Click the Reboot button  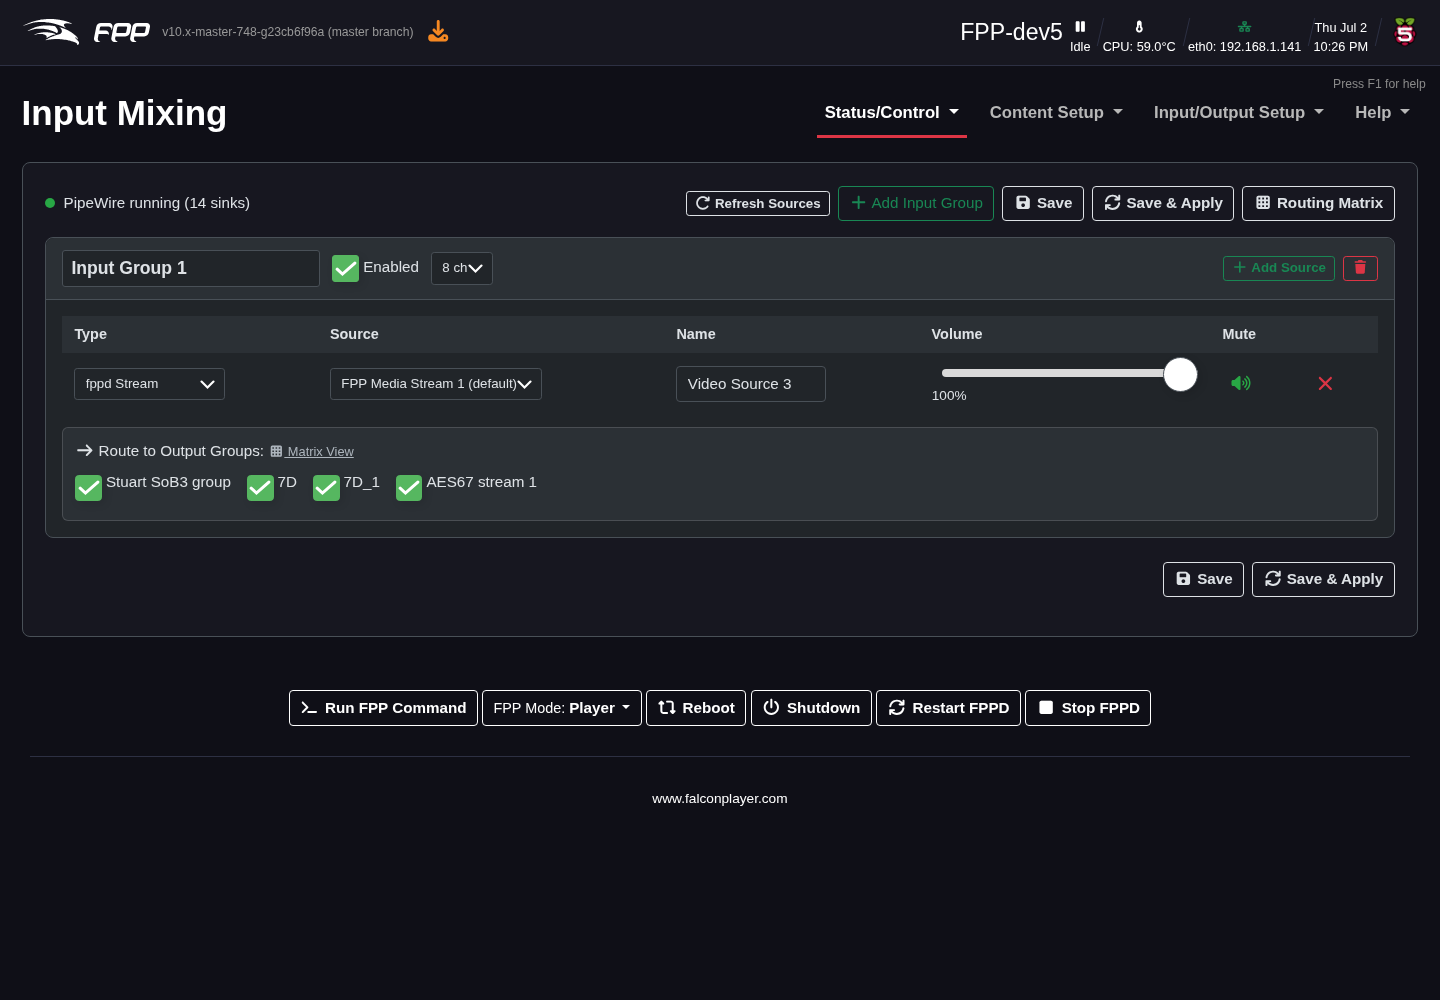(696, 708)
